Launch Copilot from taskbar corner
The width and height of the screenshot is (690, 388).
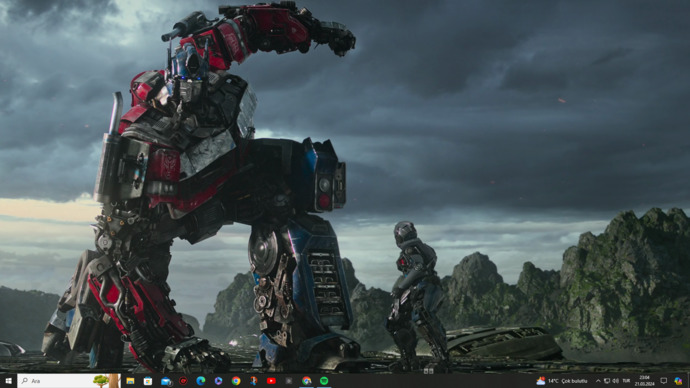[x=678, y=381]
